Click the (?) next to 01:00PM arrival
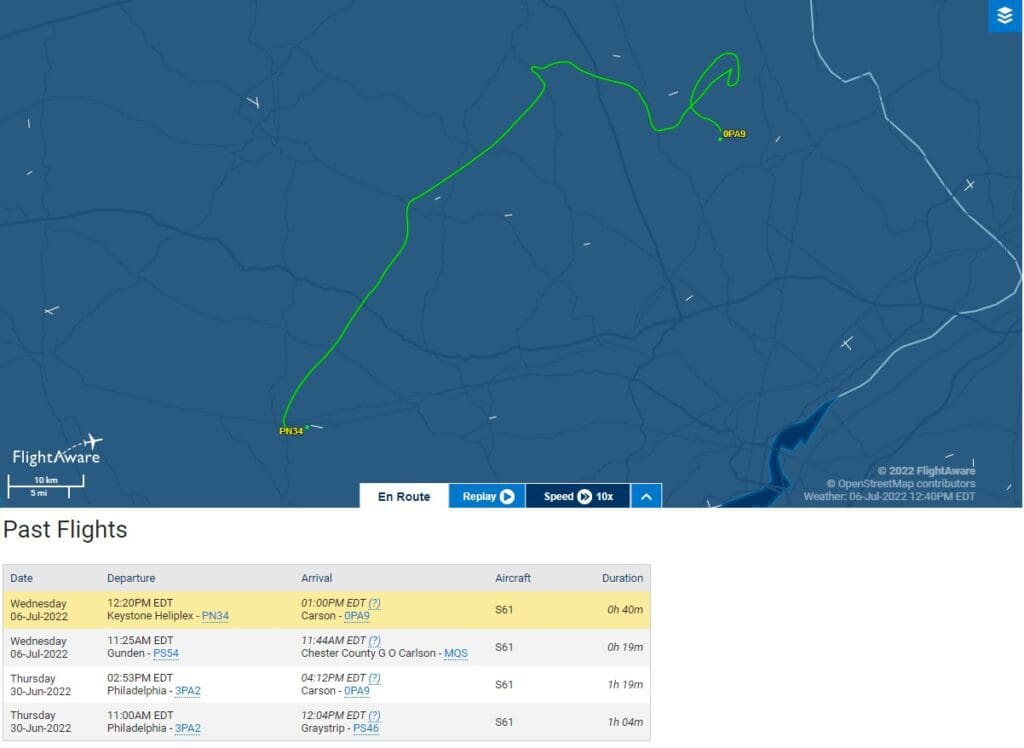The image size is (1024, 748). point(375,603)
